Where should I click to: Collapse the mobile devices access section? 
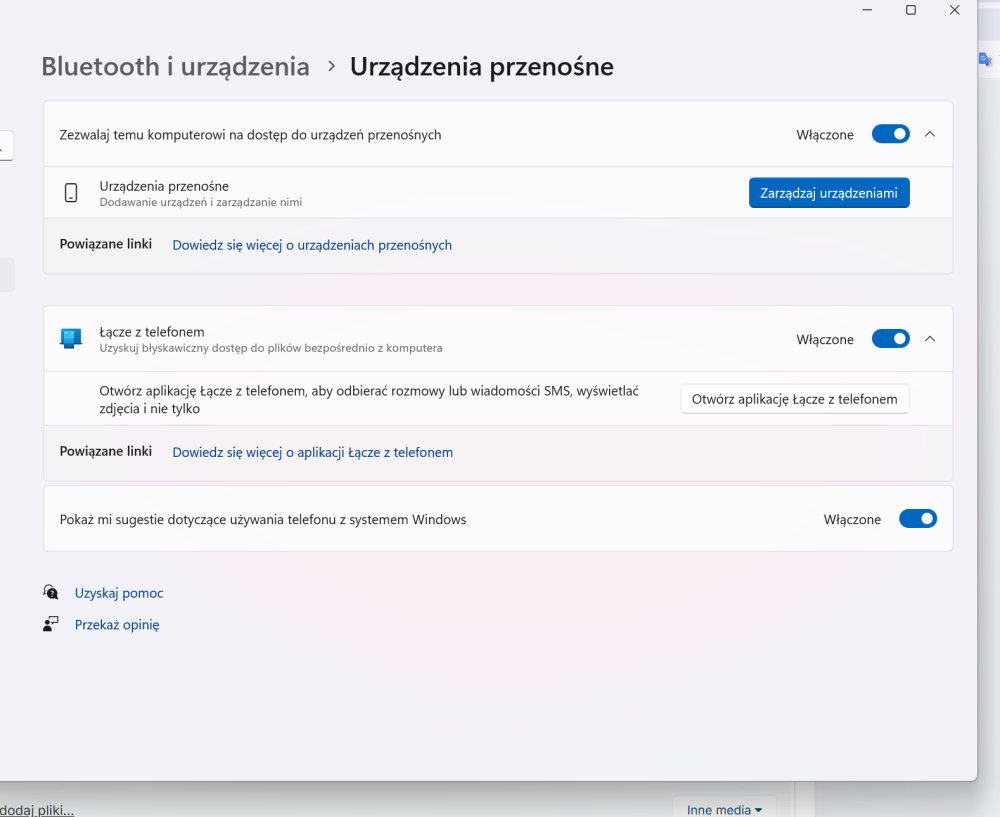[x=929, y=134]
